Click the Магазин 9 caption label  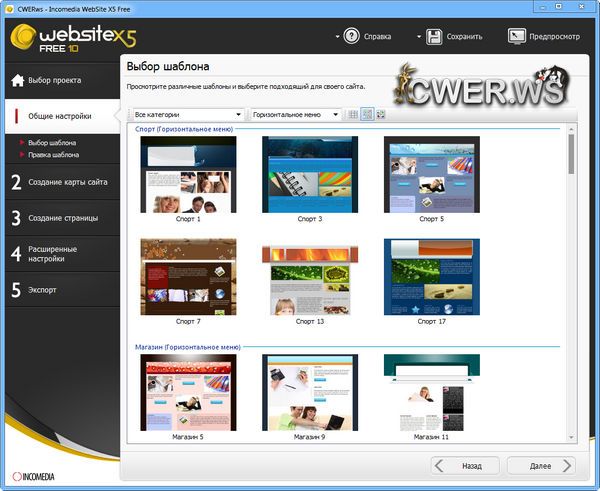click(310, 437)
